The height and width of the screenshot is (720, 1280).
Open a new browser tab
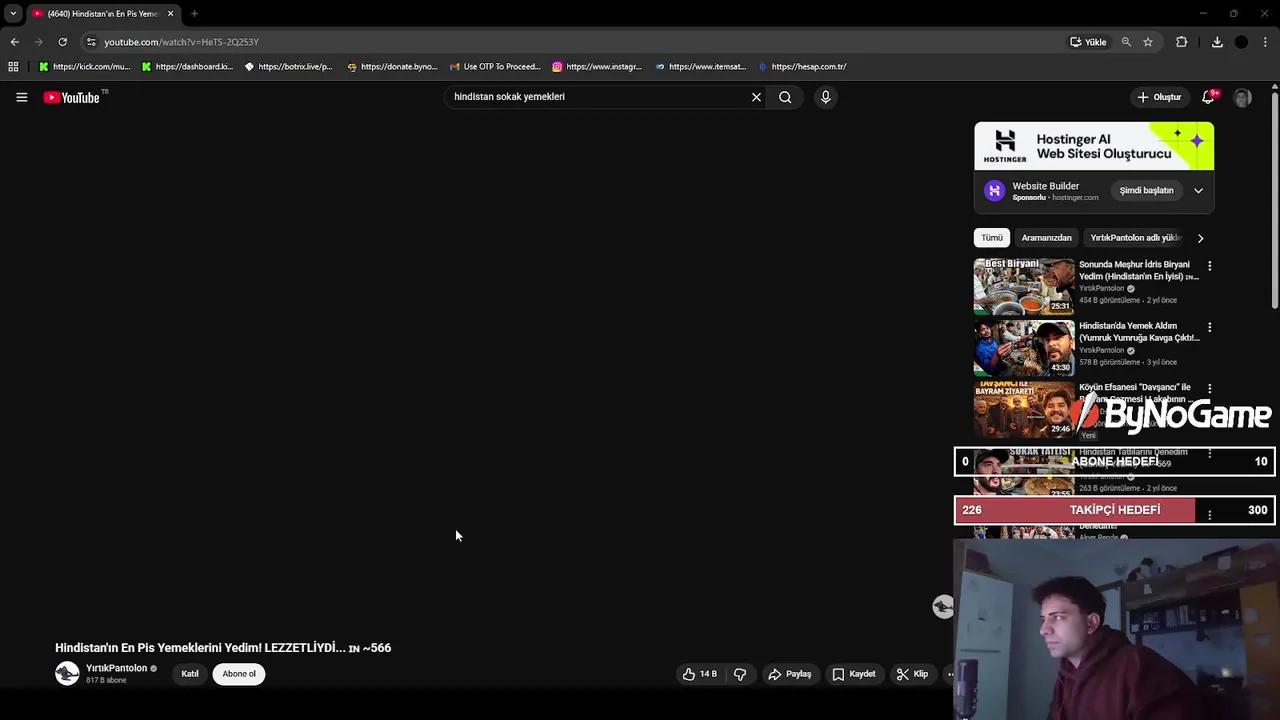pos(194,14)
